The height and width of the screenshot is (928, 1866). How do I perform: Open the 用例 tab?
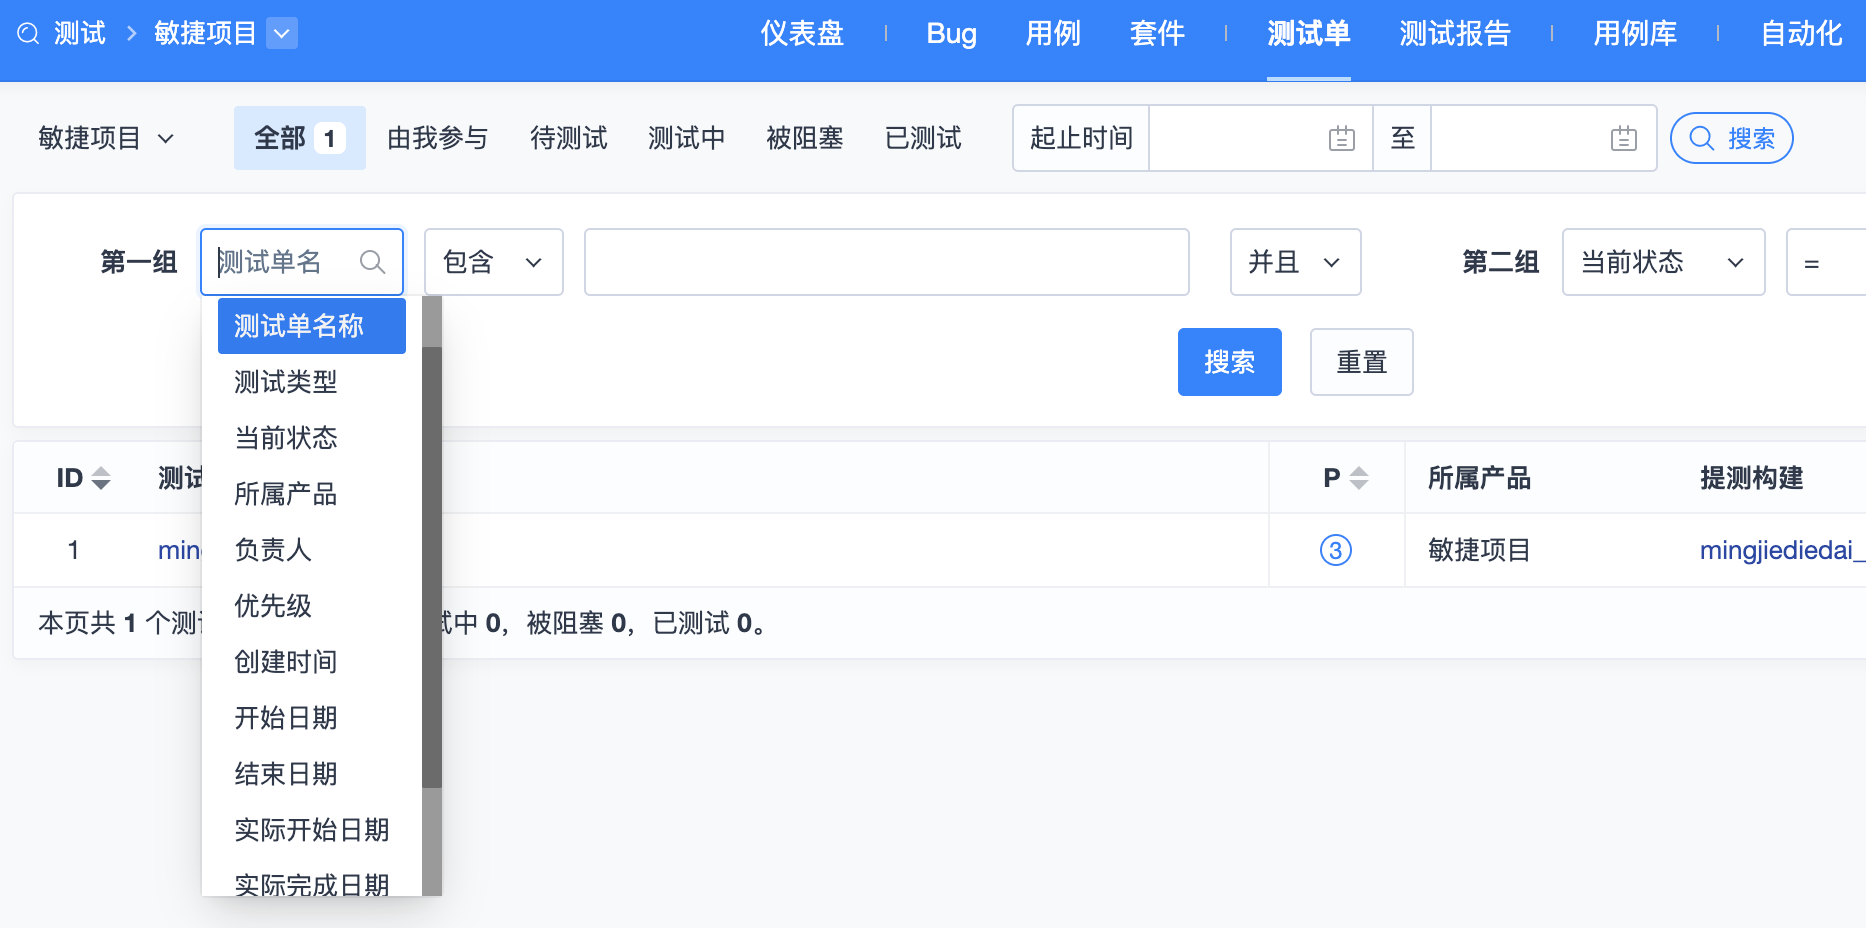point(1053,34)
